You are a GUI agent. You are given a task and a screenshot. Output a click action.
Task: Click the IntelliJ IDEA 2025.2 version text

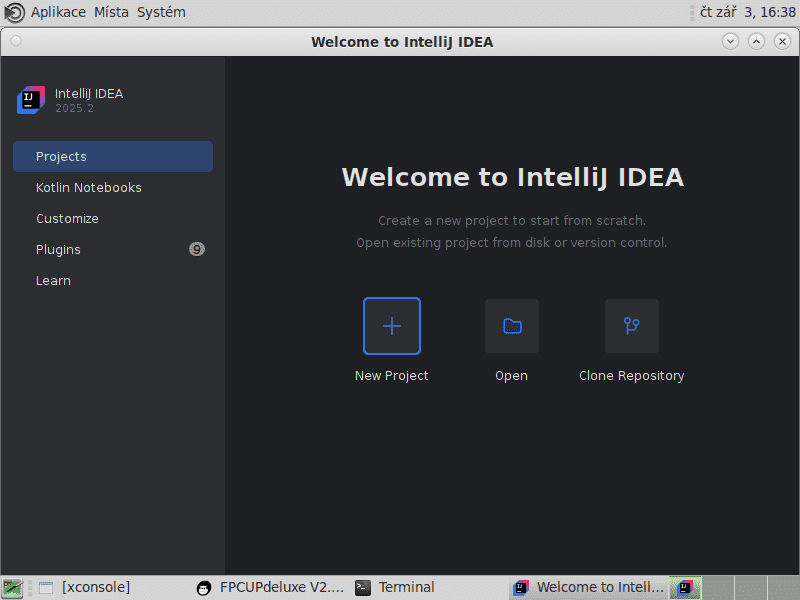tap(74, 109)
